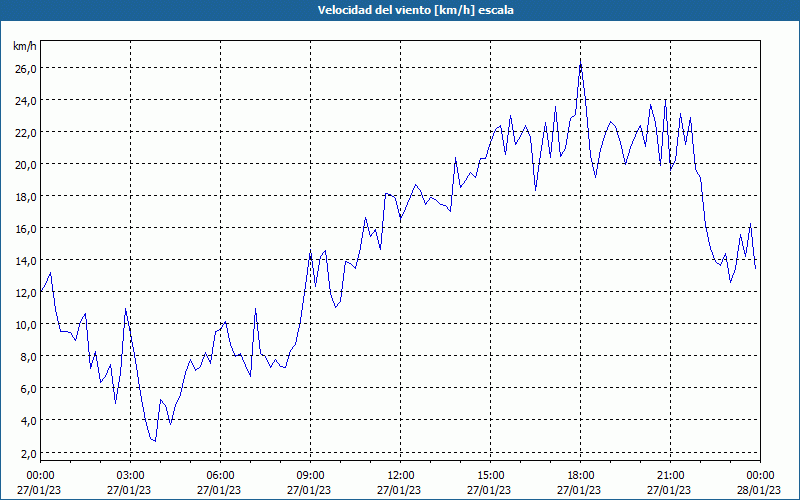Click the 2,0 y-axis label
800x500 pixels.
pos(28,454)
